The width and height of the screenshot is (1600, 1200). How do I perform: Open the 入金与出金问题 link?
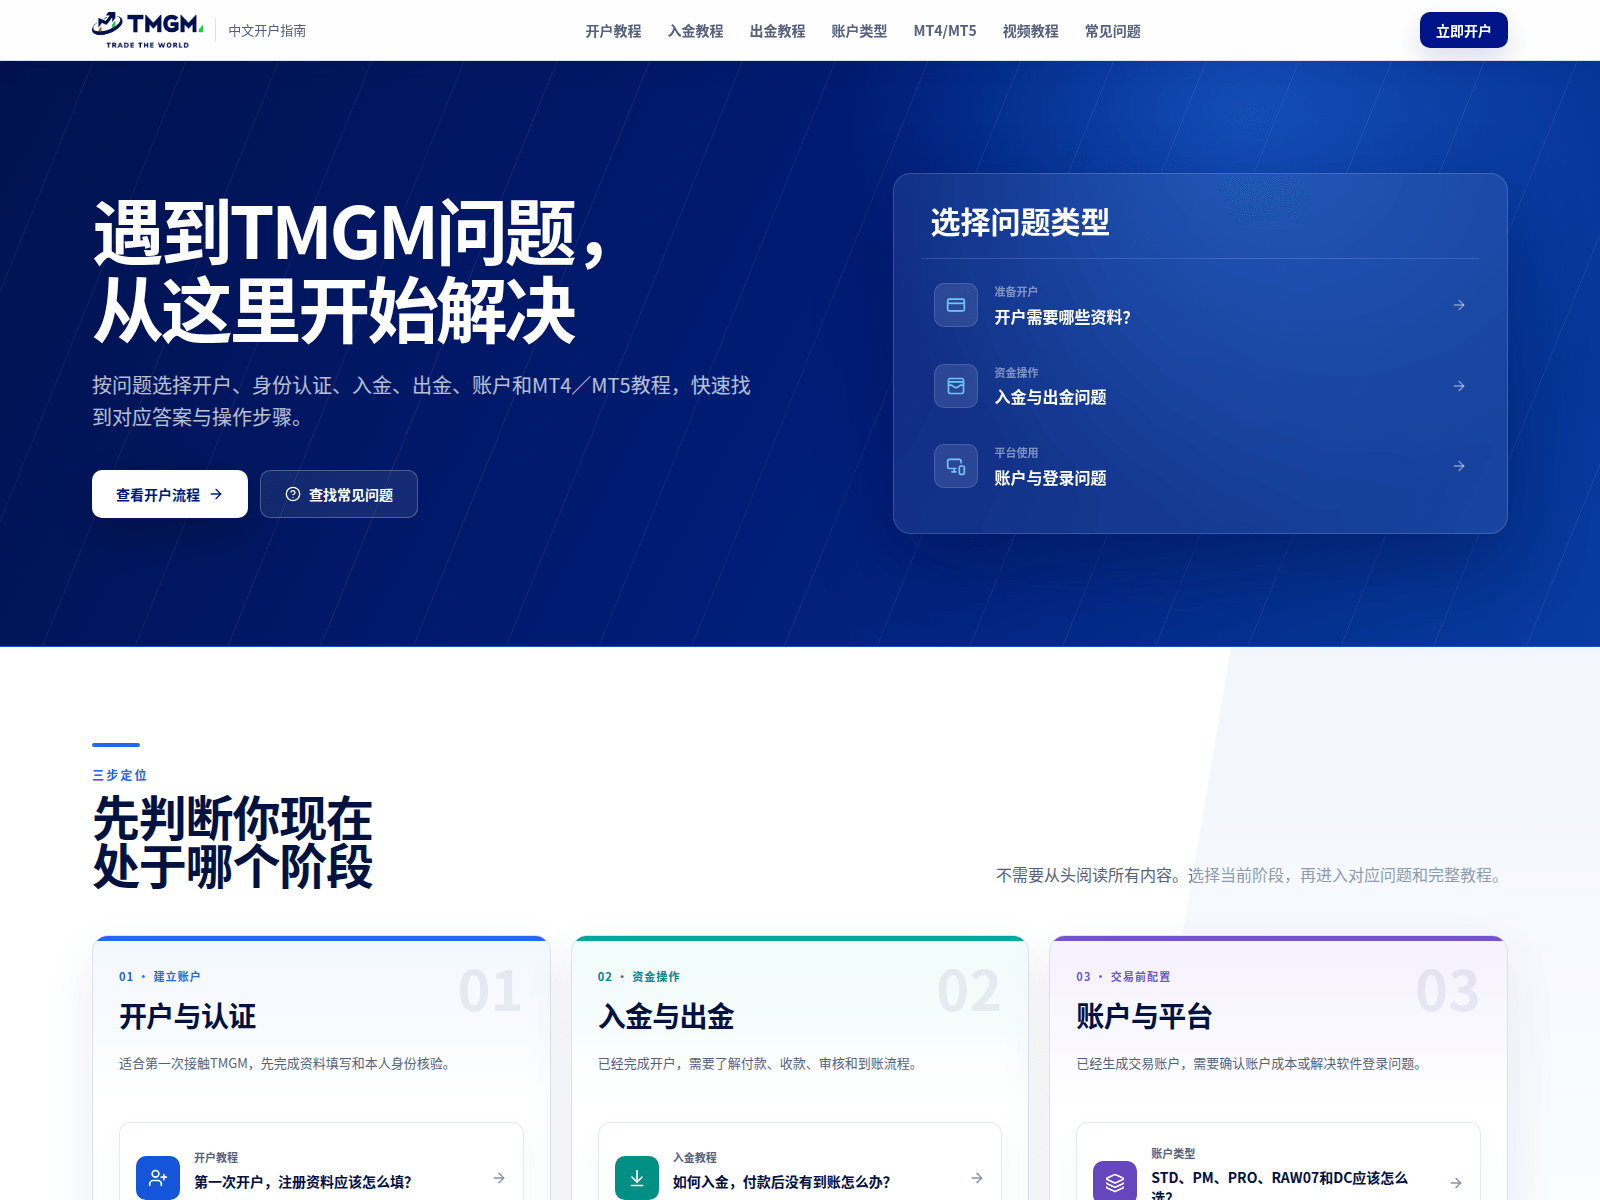tap(1199, 386)
